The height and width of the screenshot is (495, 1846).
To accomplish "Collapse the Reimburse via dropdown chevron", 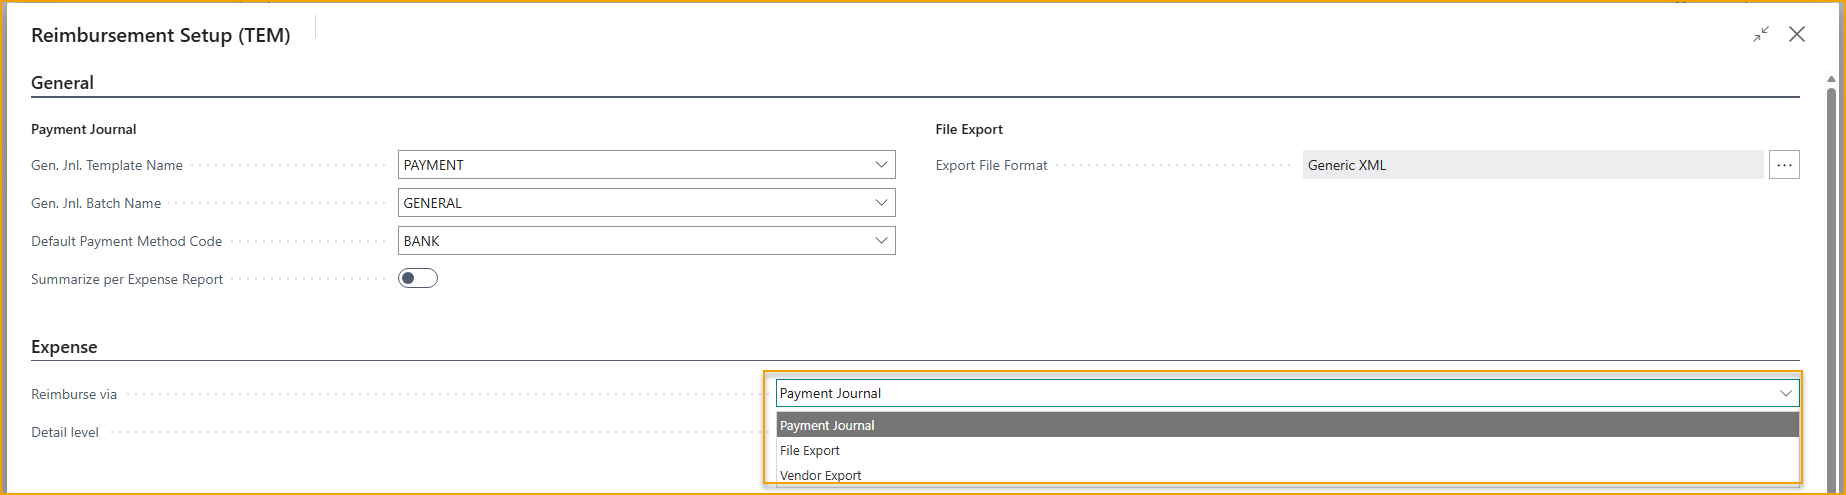I will [x=1785, y=393].
